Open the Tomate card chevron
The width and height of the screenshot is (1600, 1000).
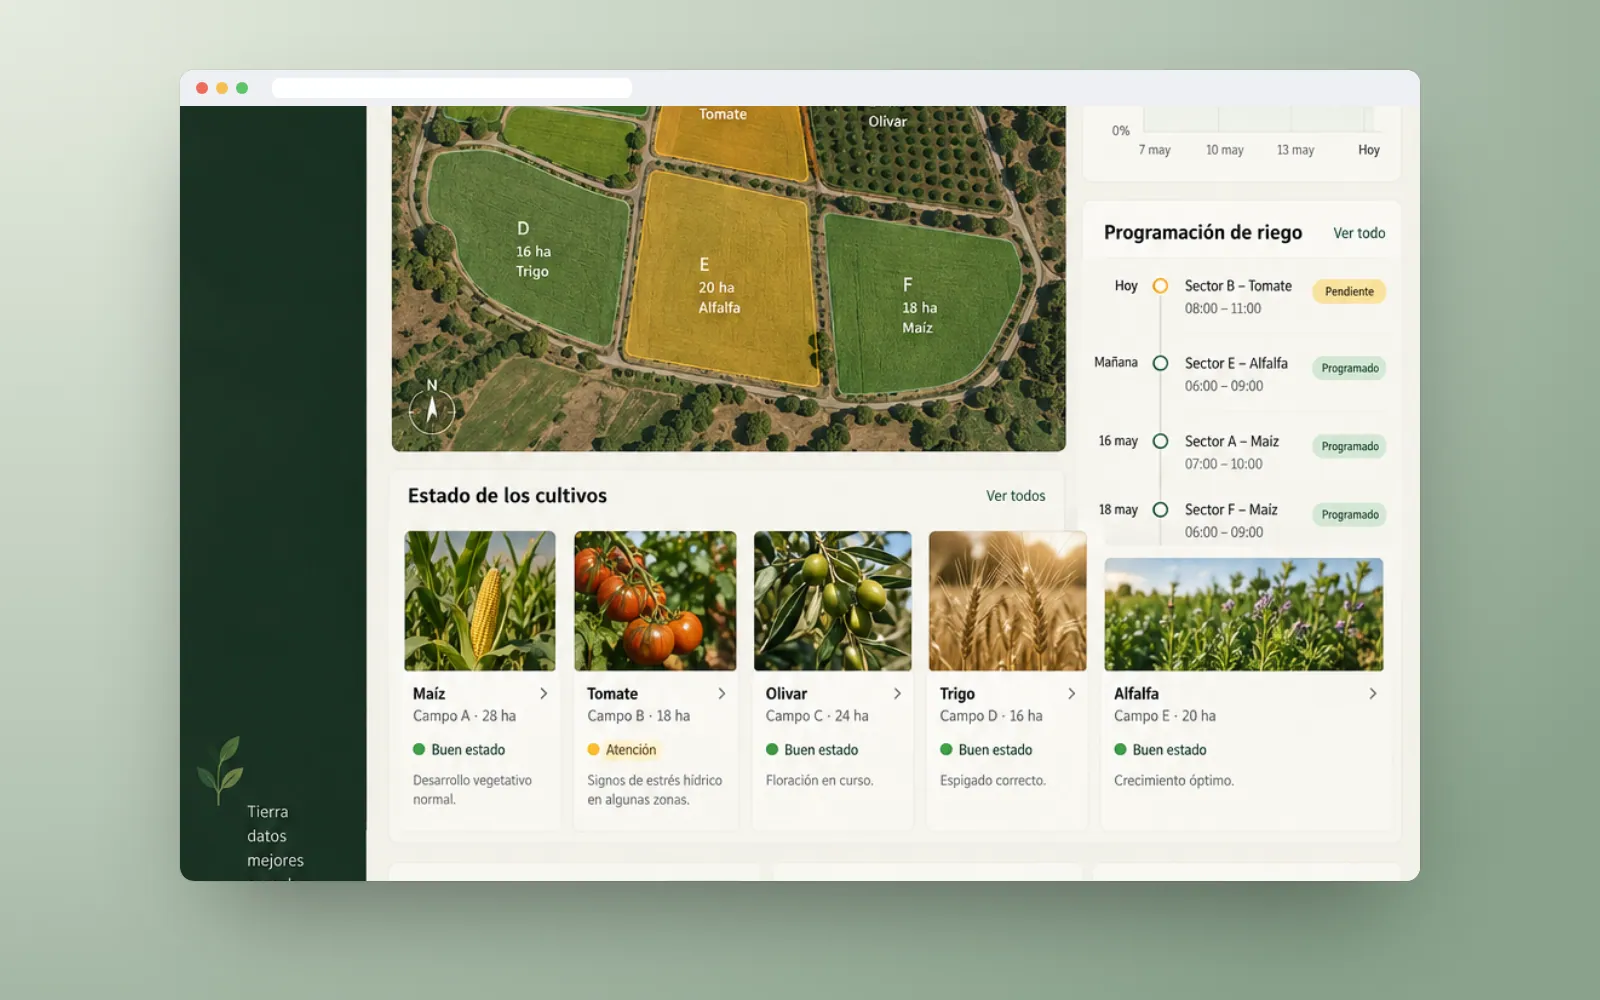pos(722,693)
